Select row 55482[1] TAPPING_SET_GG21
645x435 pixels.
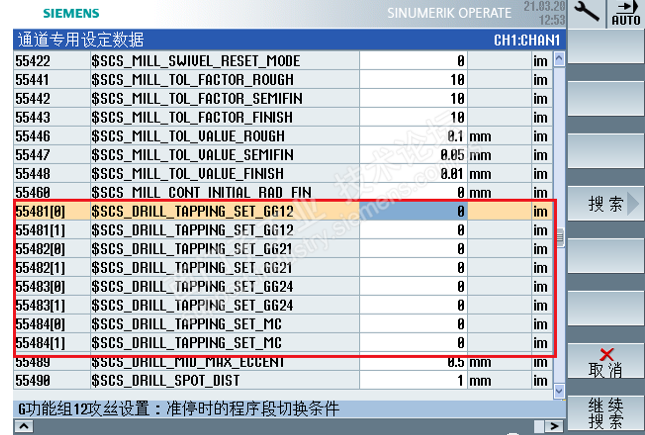[x=283, y=268]
